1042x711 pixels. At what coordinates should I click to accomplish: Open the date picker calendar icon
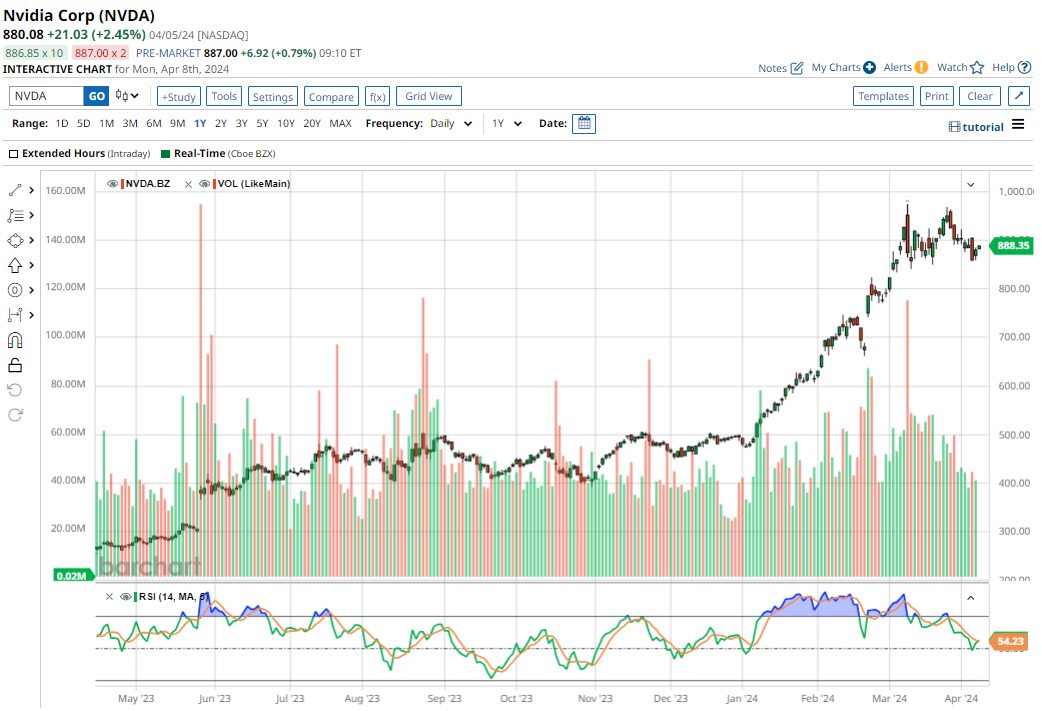[584, 124]
